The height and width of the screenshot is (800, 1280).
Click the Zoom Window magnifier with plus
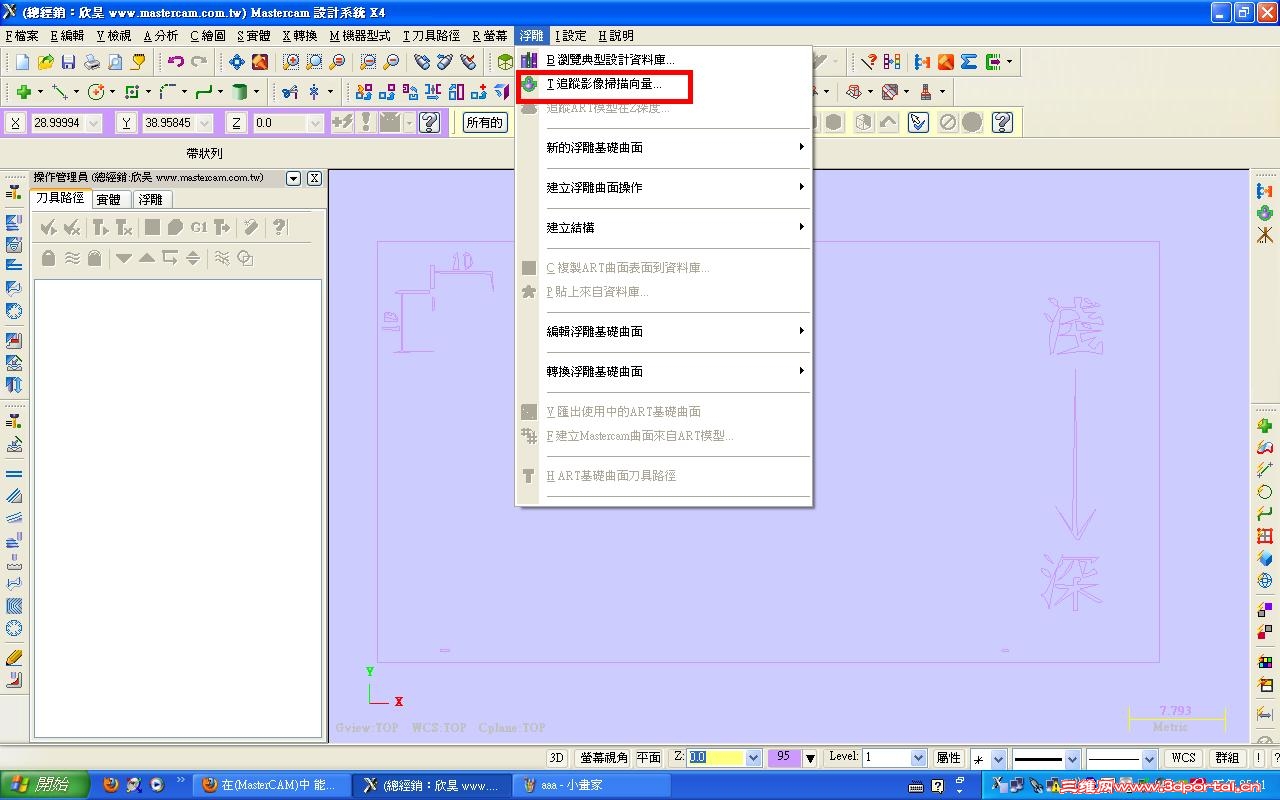click(291, 62)
